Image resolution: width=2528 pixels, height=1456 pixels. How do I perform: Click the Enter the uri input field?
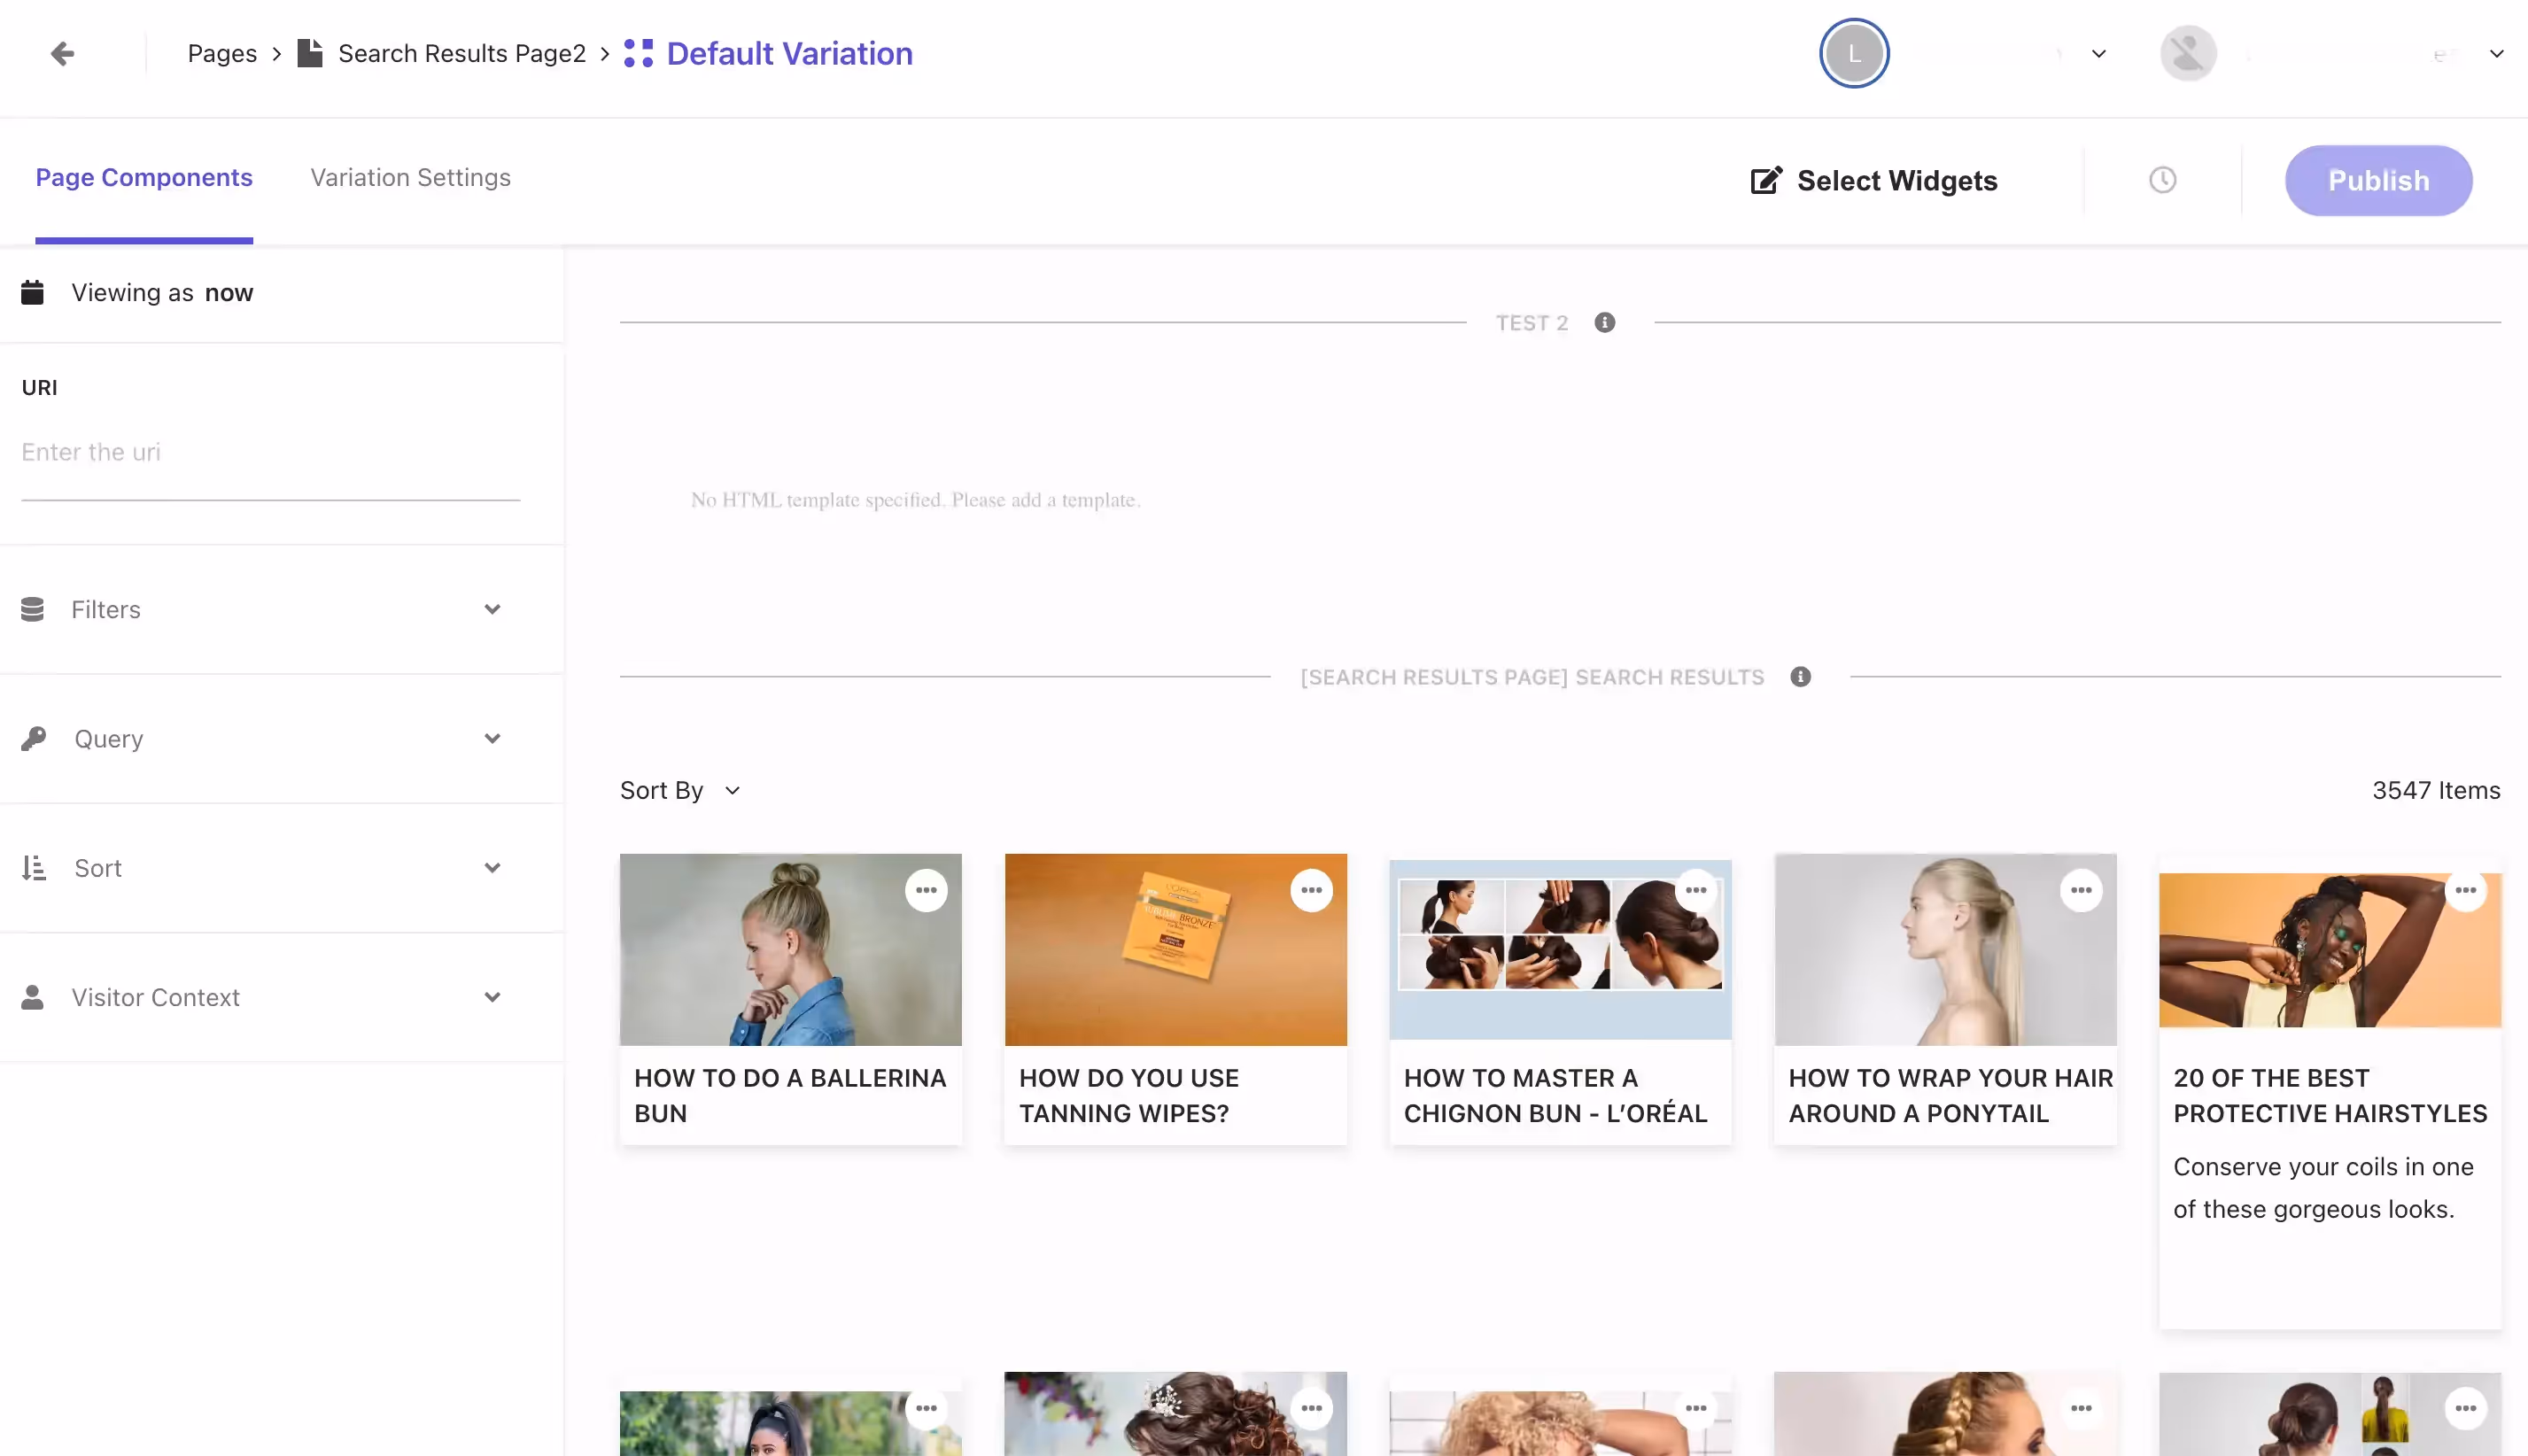point(270,452)
